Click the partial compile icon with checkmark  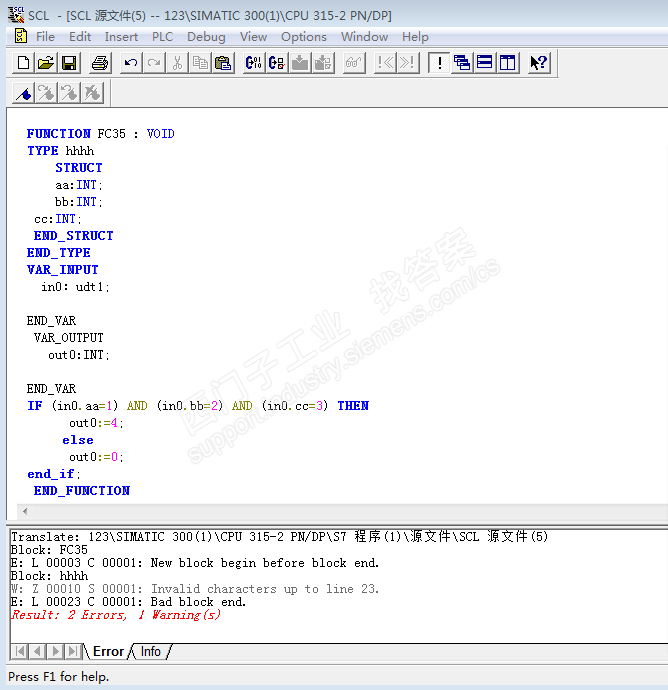click(x=277, y=63)
